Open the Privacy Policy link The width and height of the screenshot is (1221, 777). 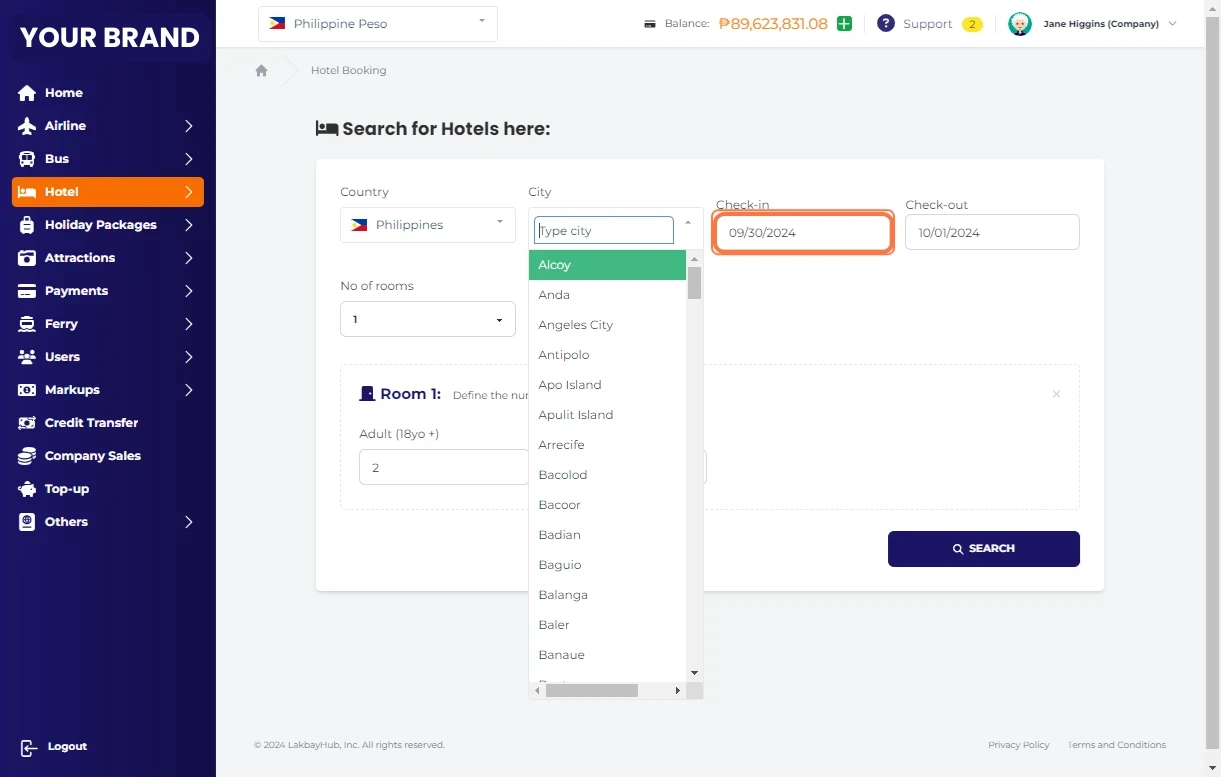[x=1018, y=745]
